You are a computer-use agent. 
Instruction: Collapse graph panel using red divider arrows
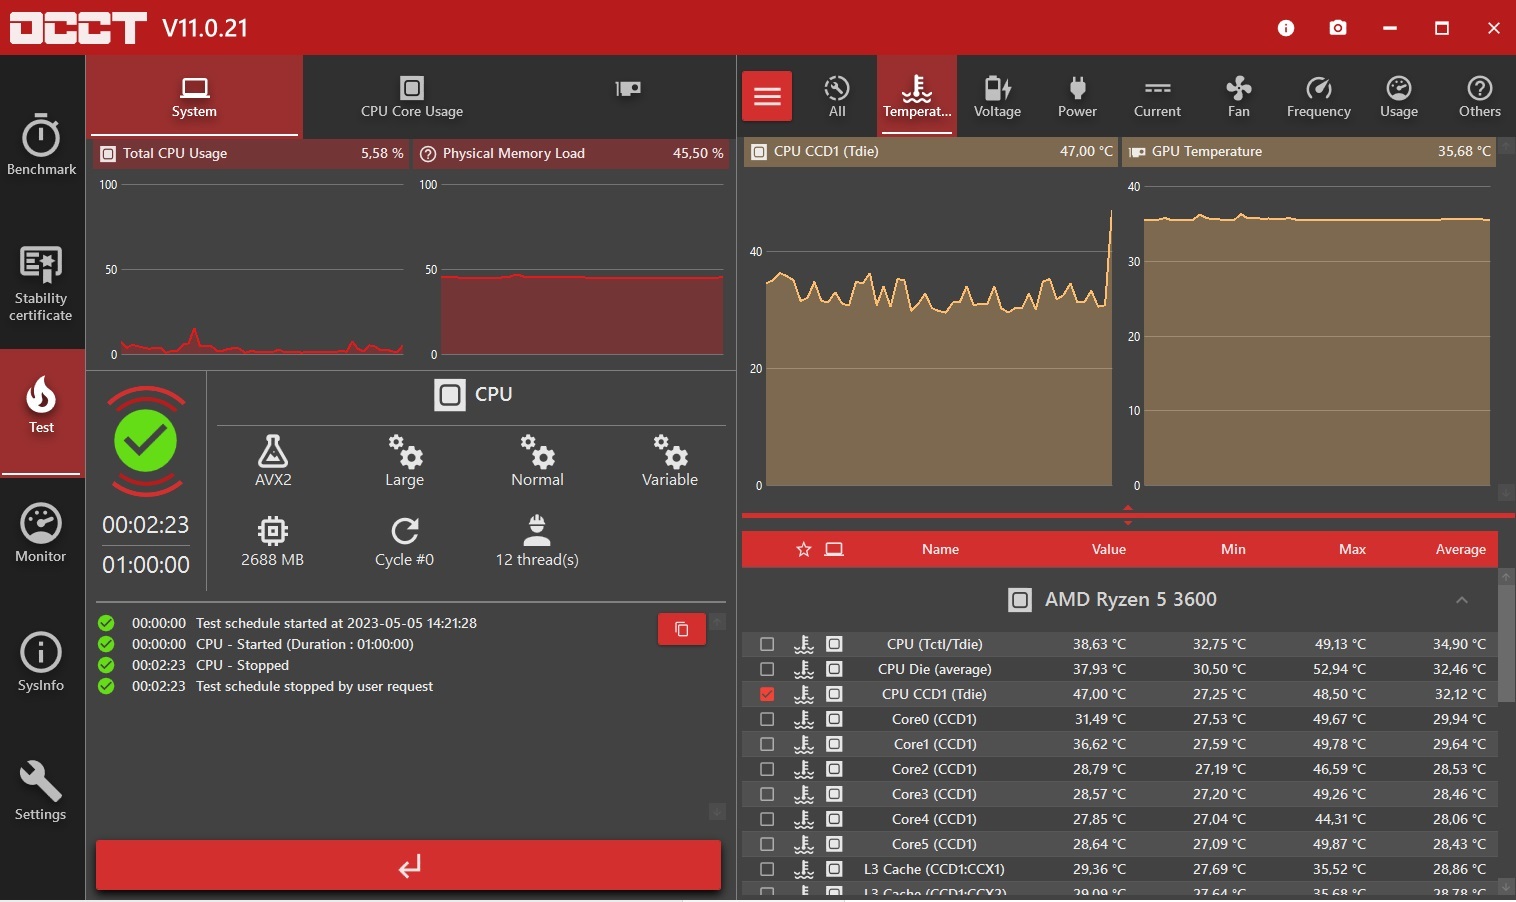pos(1128,515)
